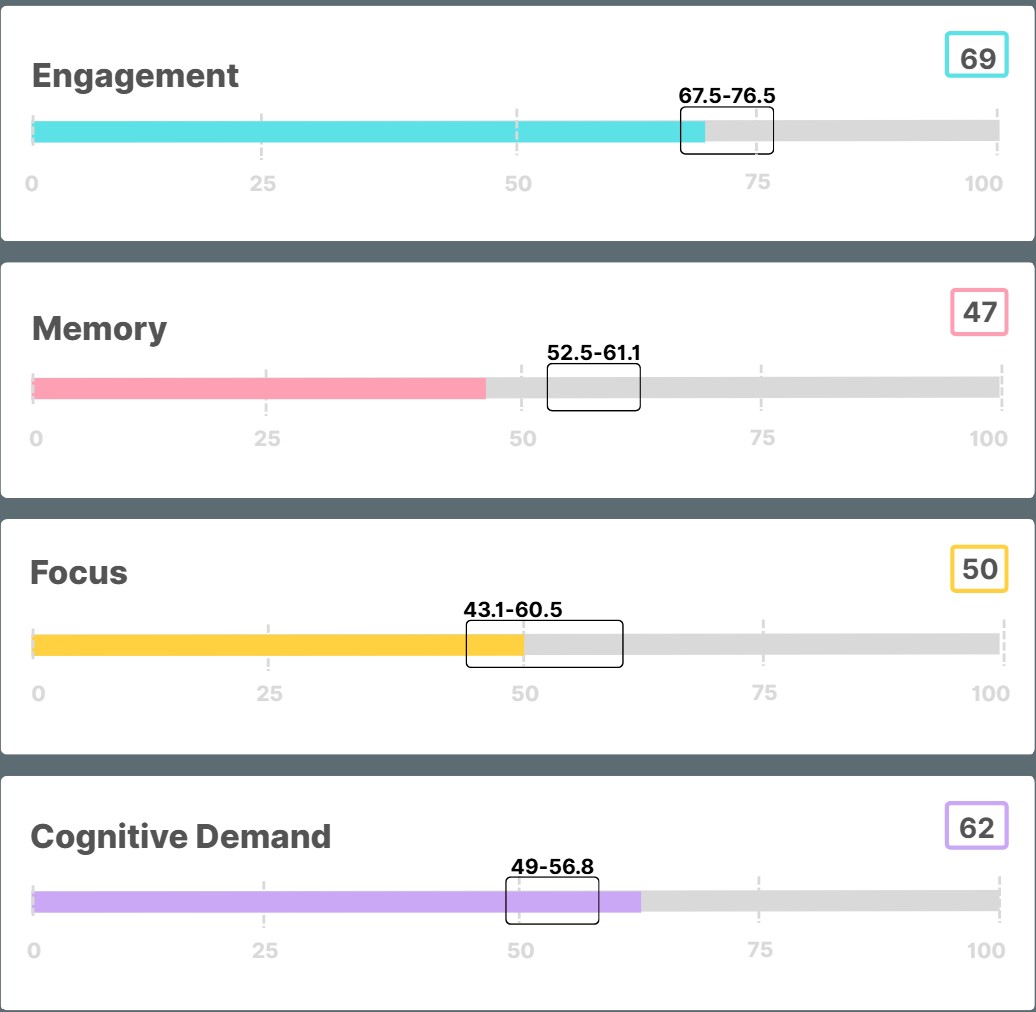Click the 52.5-61.1 range label

click(594, 352)
